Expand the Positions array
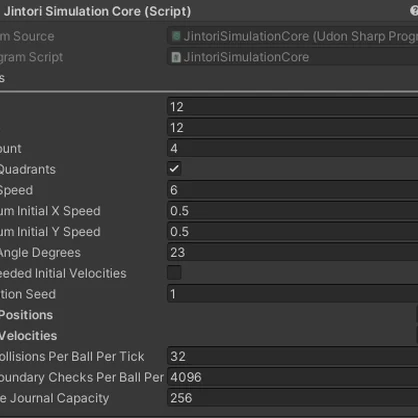This screenshot has width=418, height=418. click(26, 315)
